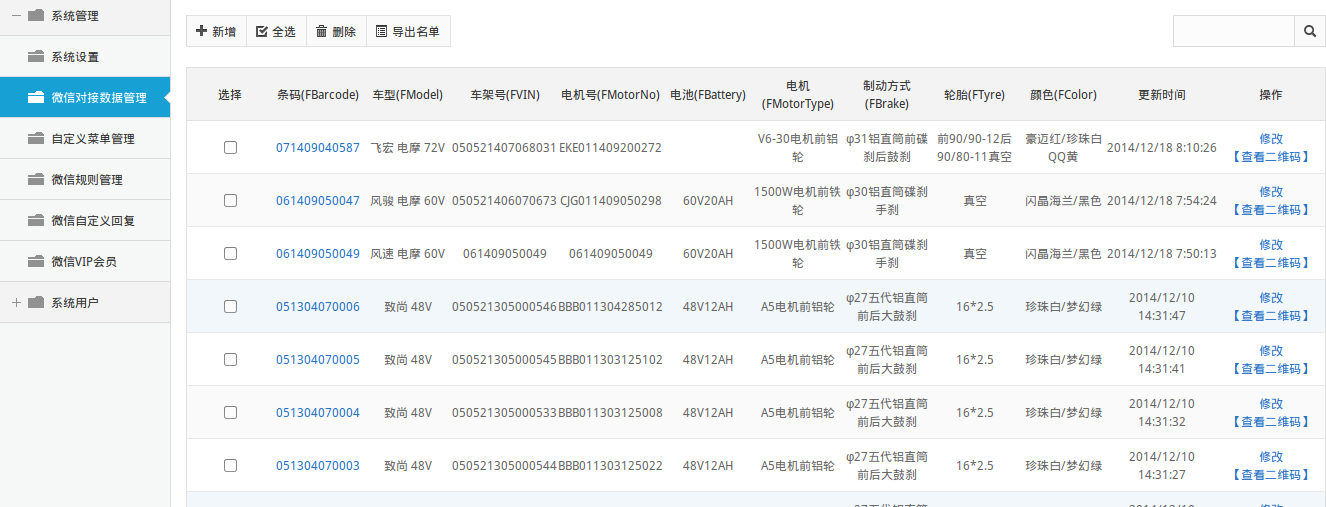The width and height of the screenshot is (1326, 507).
Task: Click the 删除 delete button
Action: pyautogui.click(x=336, y=32)
